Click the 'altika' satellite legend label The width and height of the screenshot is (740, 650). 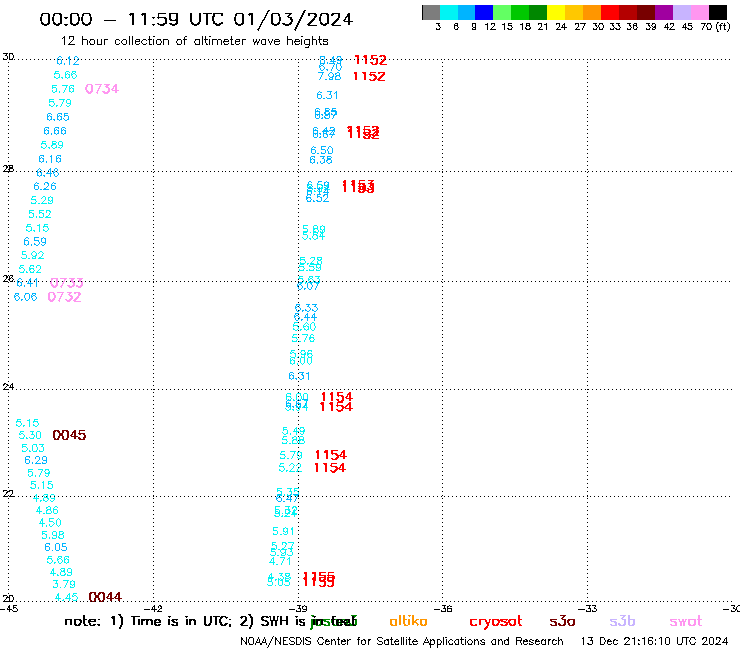(x=408, y=621)
